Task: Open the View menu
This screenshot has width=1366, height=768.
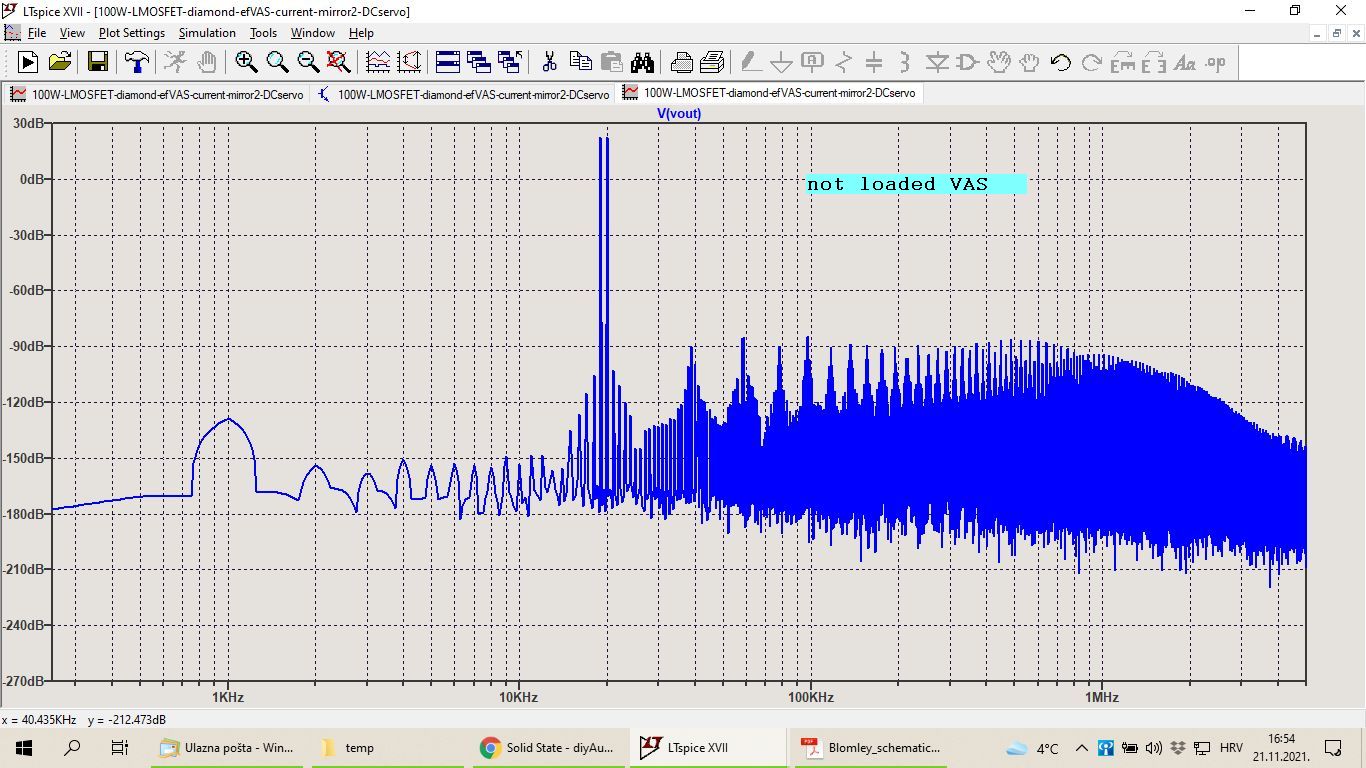Action: coord(72,33)
